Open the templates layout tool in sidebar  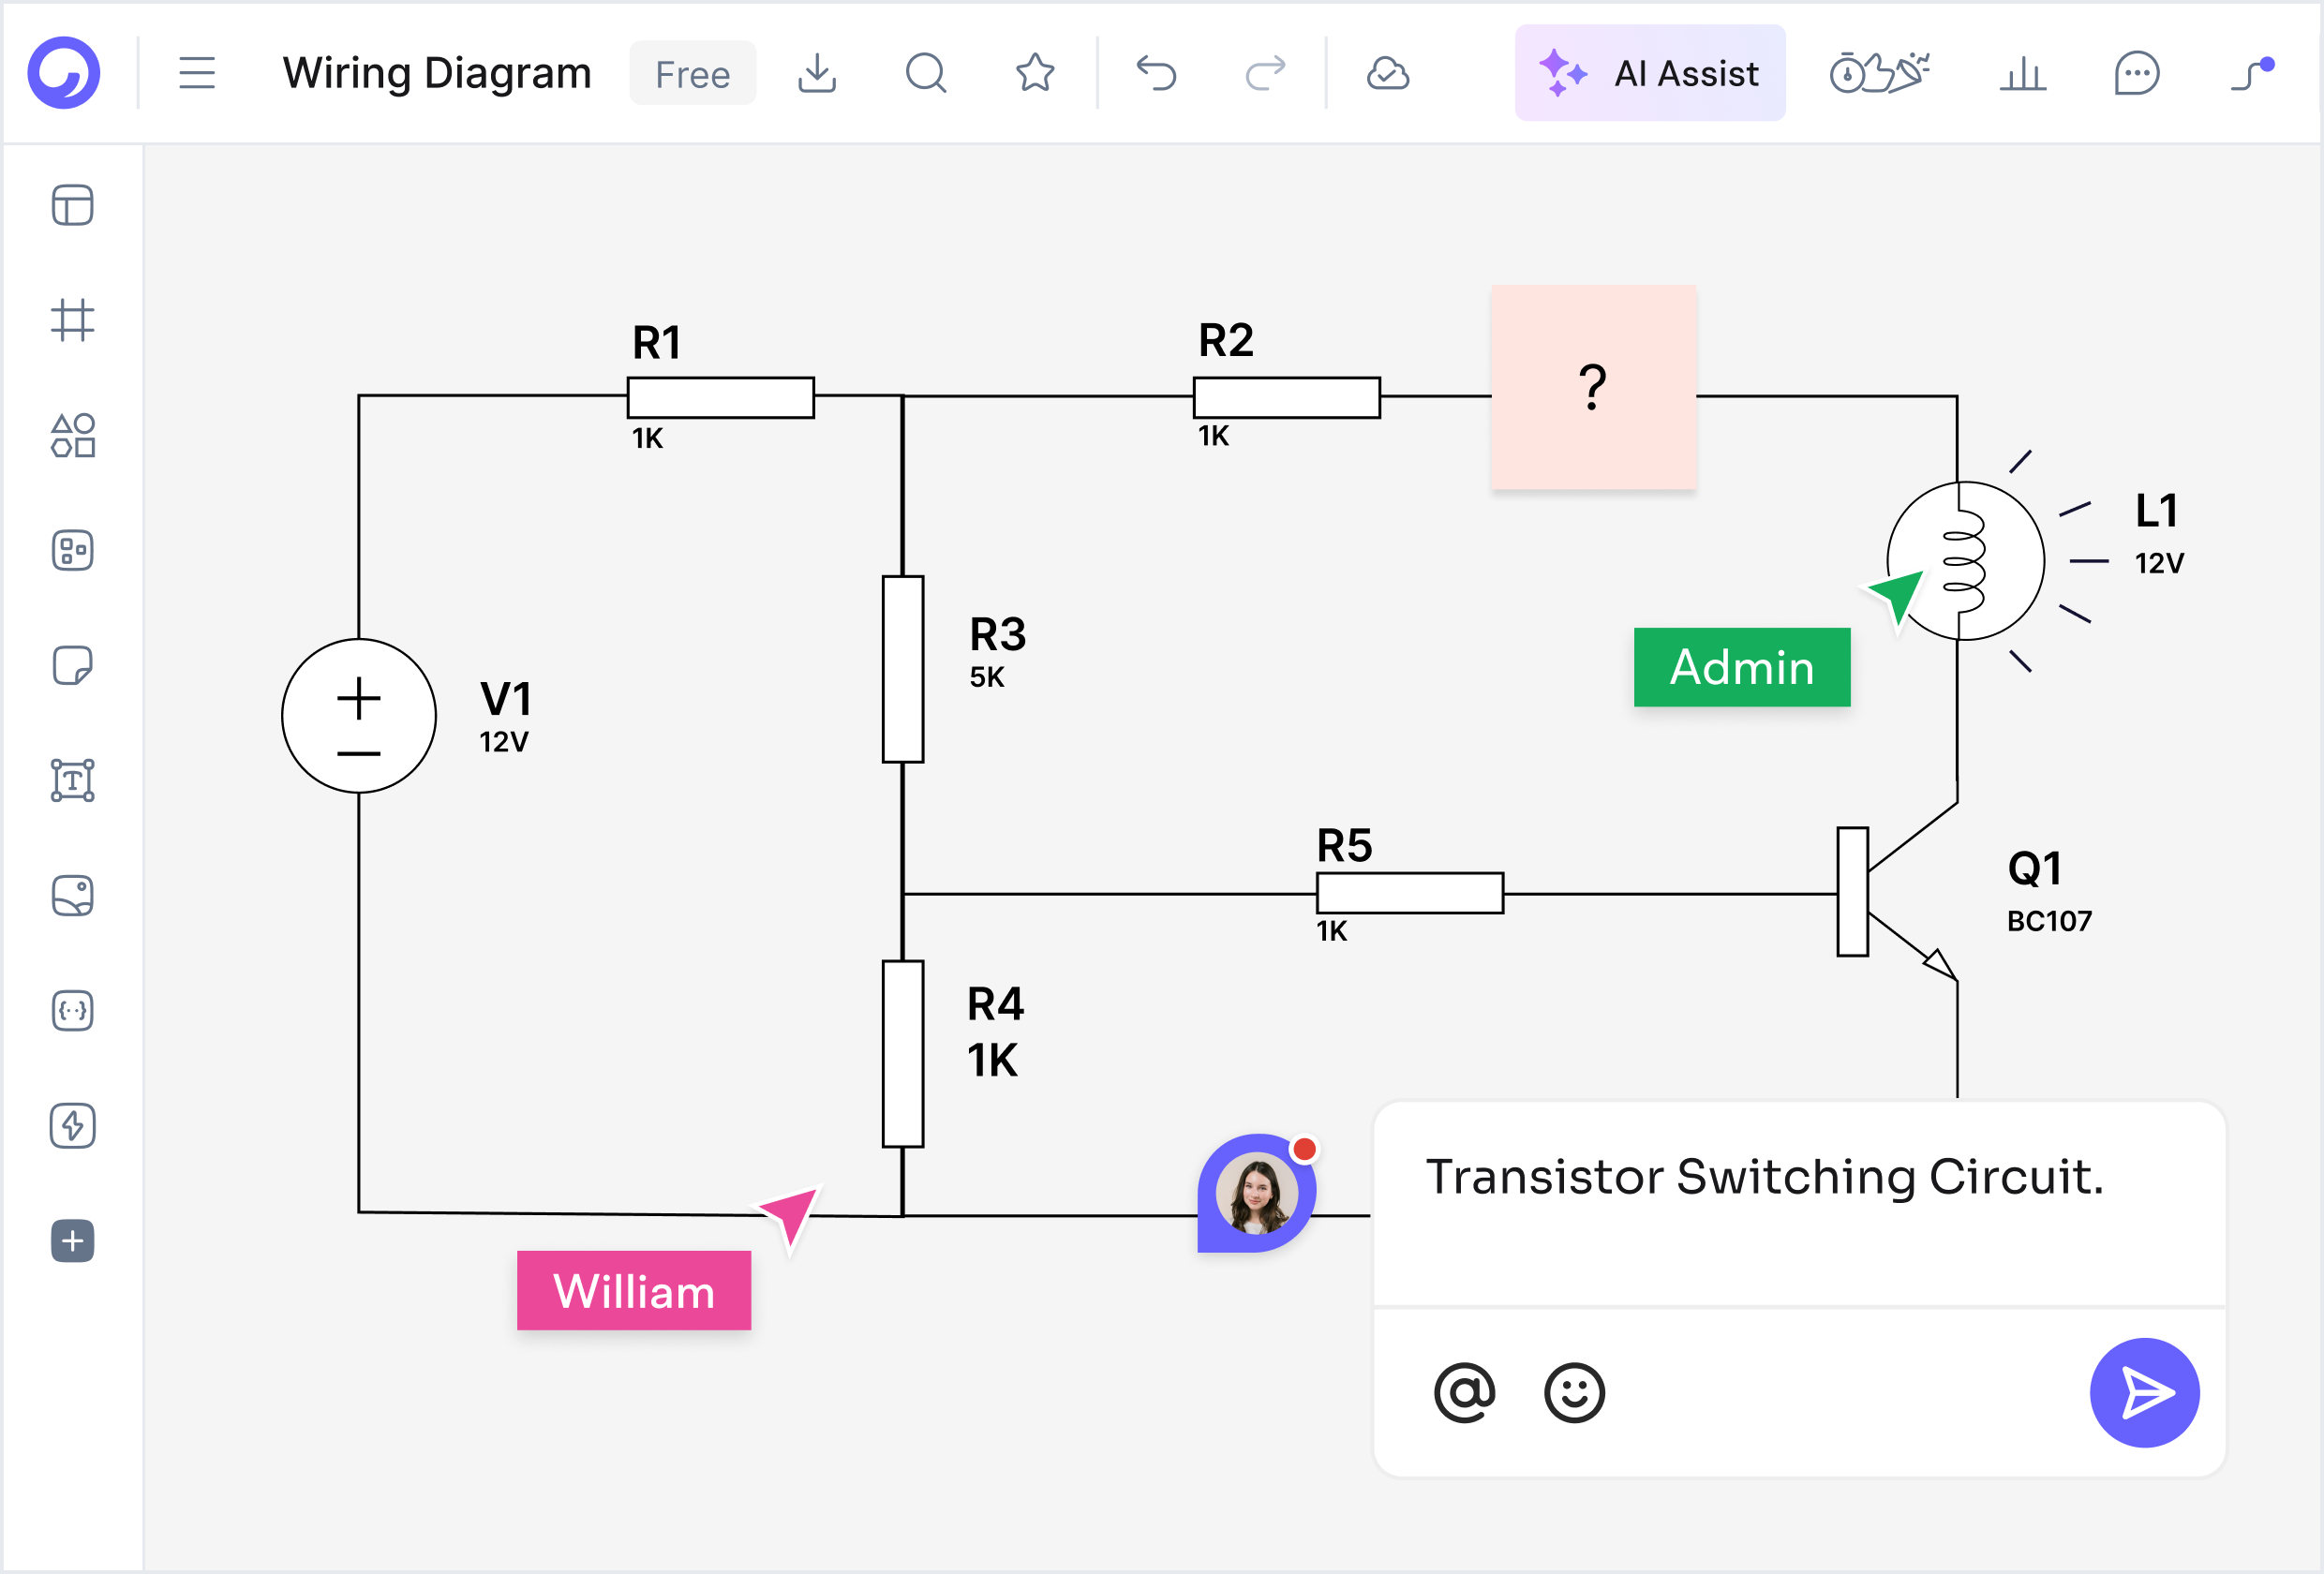pyautogui.click(x=73, y=205)
